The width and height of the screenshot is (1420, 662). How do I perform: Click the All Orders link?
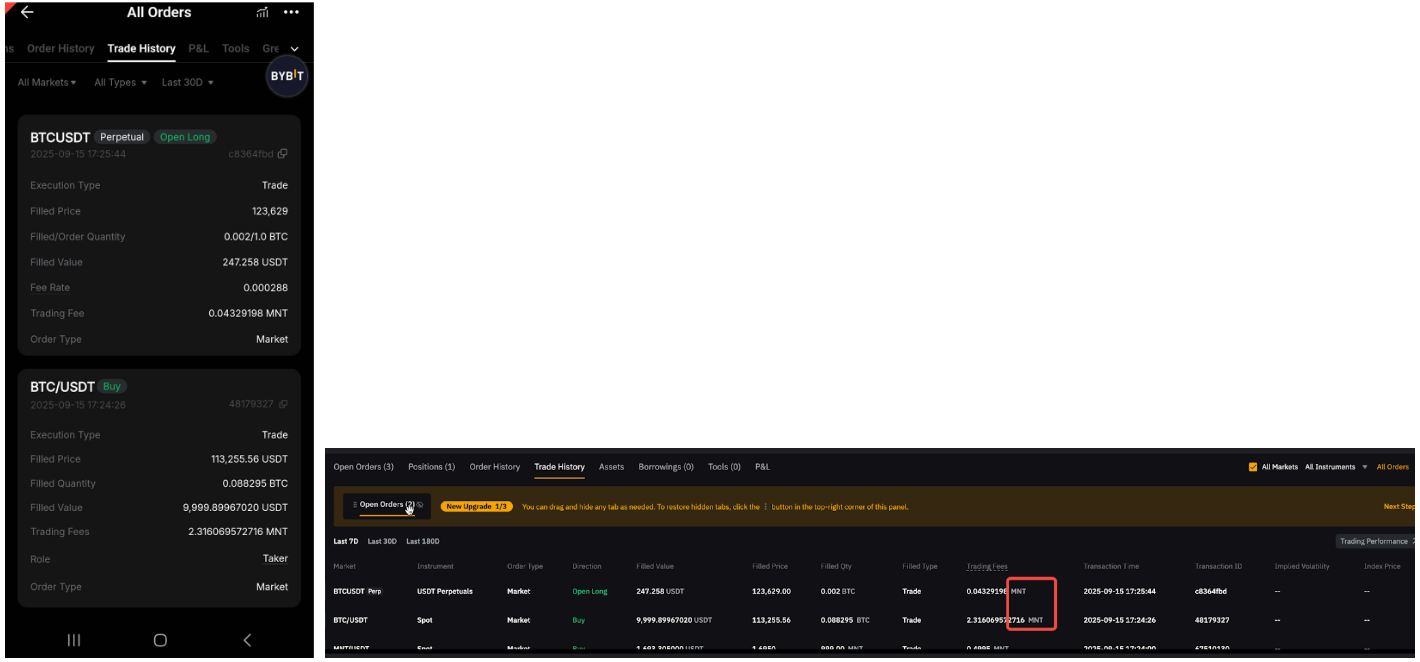tap(1392, 467)
